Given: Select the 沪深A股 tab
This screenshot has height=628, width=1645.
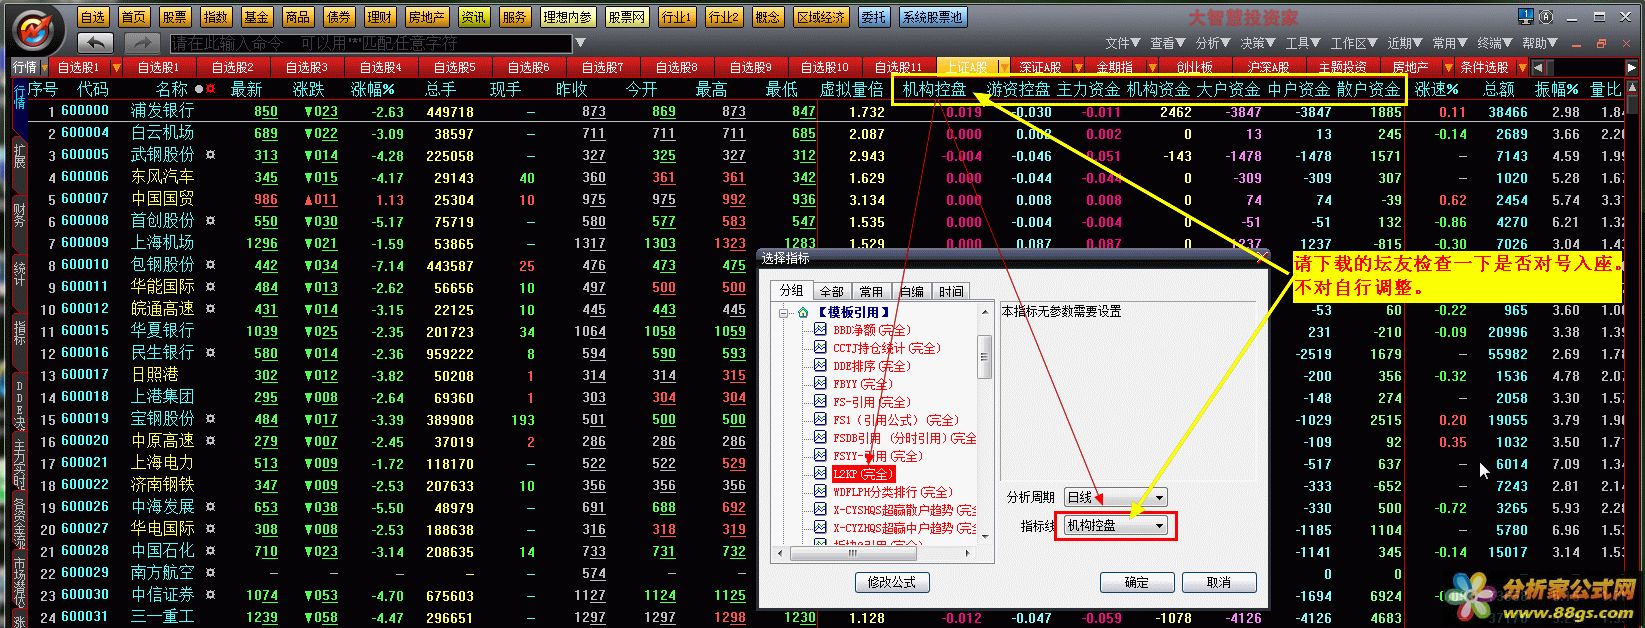Looking at the screenshot, I should pyautogui.click(x=1268, y=67).
